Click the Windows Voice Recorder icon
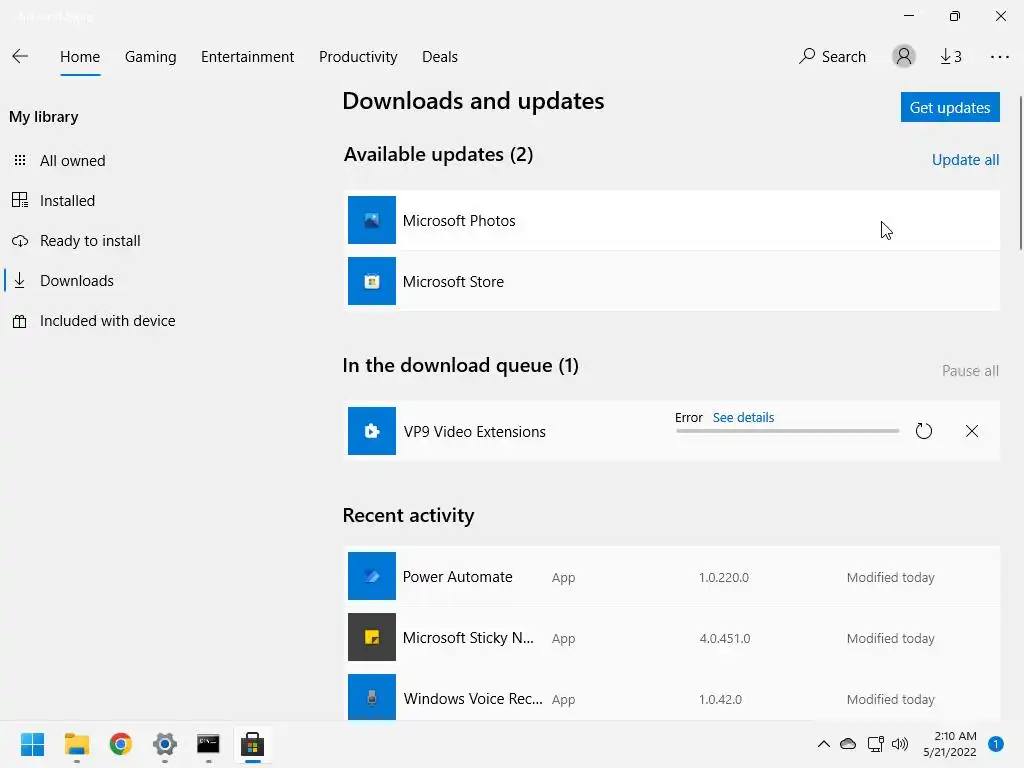The height and width of the screenshot is (768, 1024). 372,697
